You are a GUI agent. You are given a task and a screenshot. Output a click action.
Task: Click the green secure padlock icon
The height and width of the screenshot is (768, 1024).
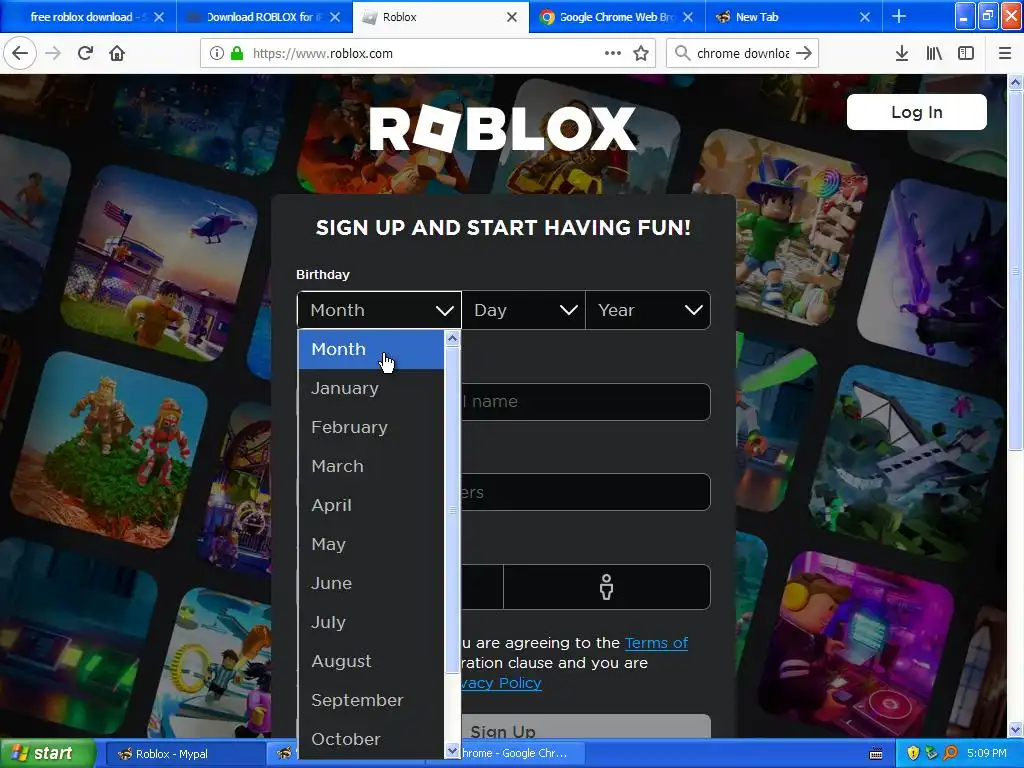pyautogui.click(x=237, y=53)
